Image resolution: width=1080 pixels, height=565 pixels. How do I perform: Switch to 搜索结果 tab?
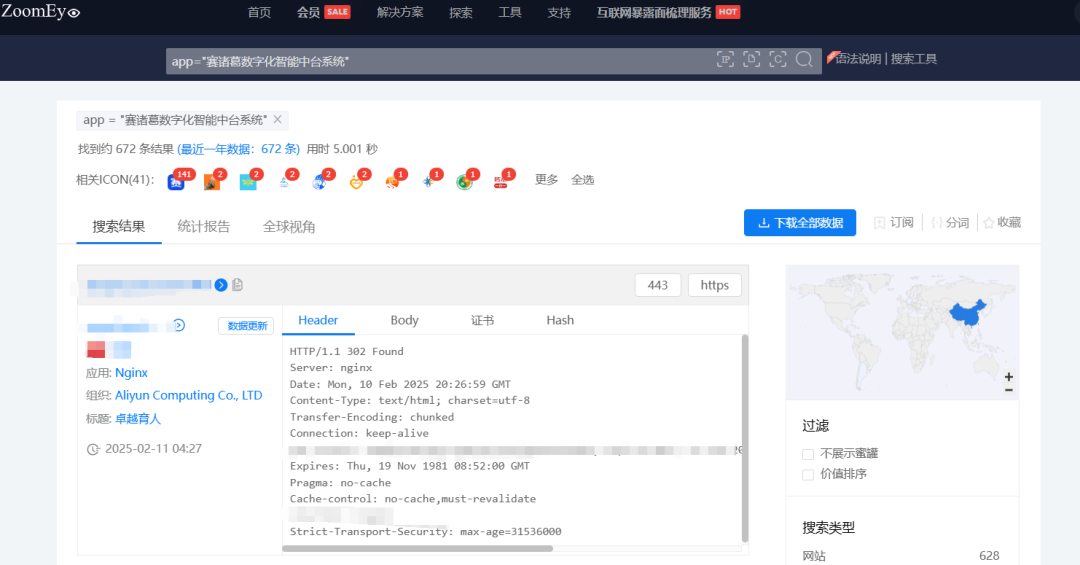pyautogui.click(x=118, y=227)
